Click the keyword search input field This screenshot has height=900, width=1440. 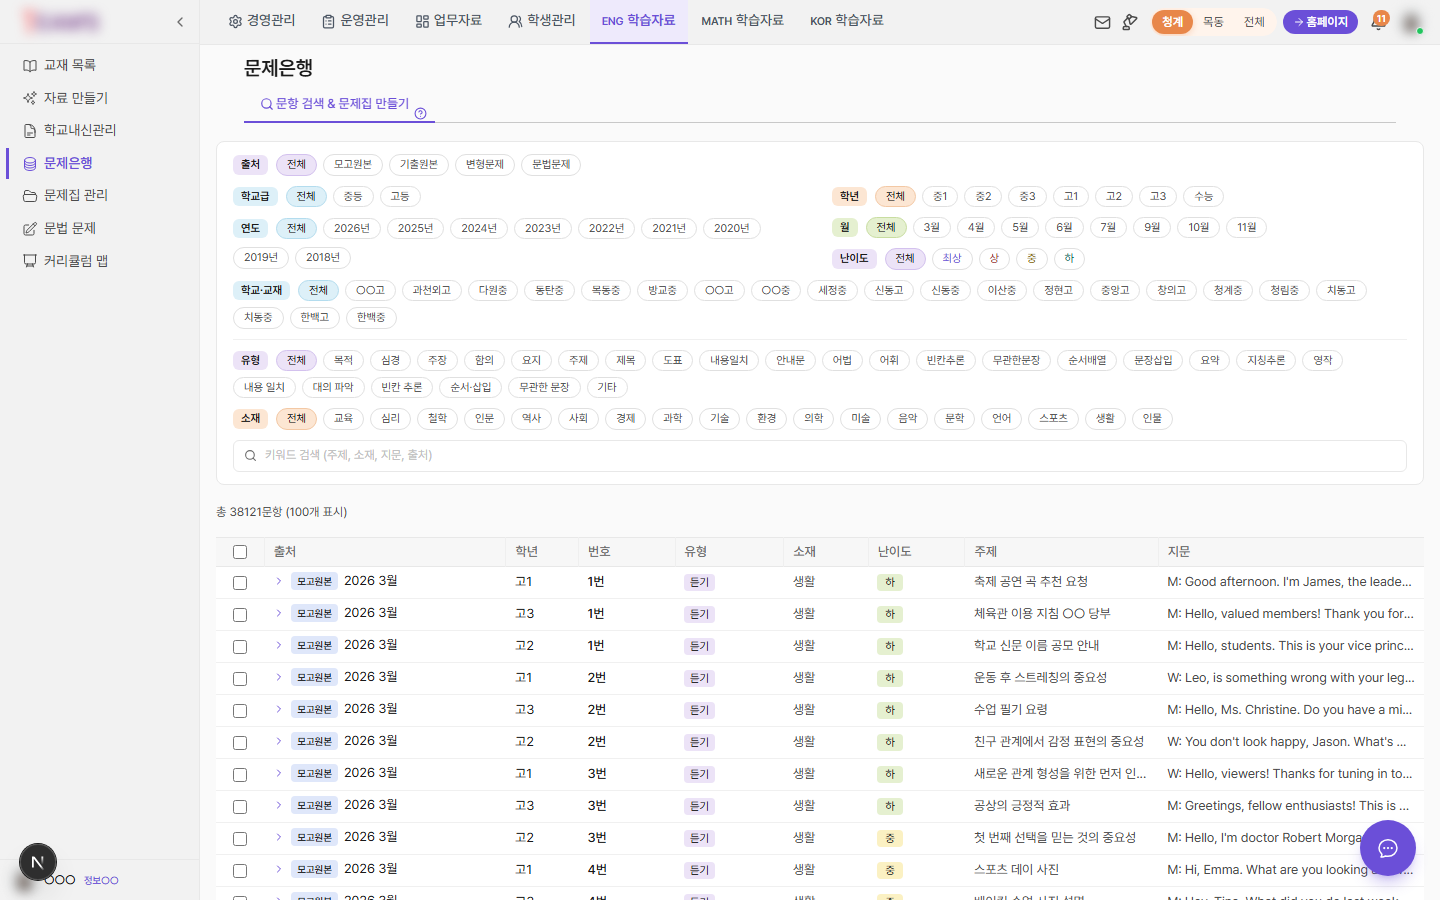tap(820, 456)
